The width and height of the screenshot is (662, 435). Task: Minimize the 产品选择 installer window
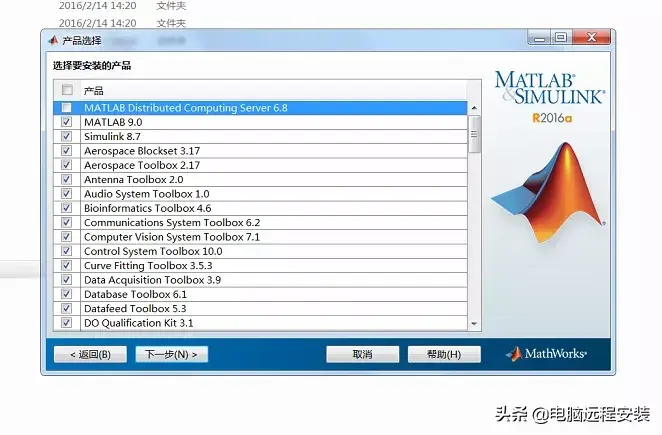click(x=541, y=38)
